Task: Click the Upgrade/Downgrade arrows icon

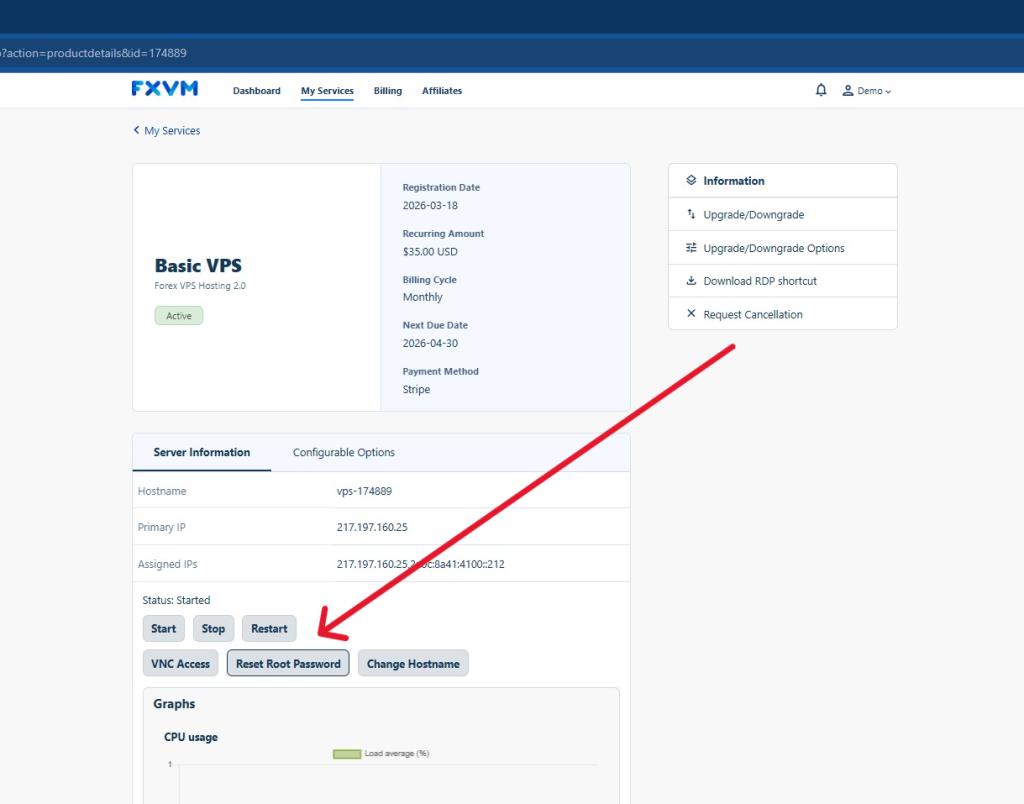Action: pos(690,214)
